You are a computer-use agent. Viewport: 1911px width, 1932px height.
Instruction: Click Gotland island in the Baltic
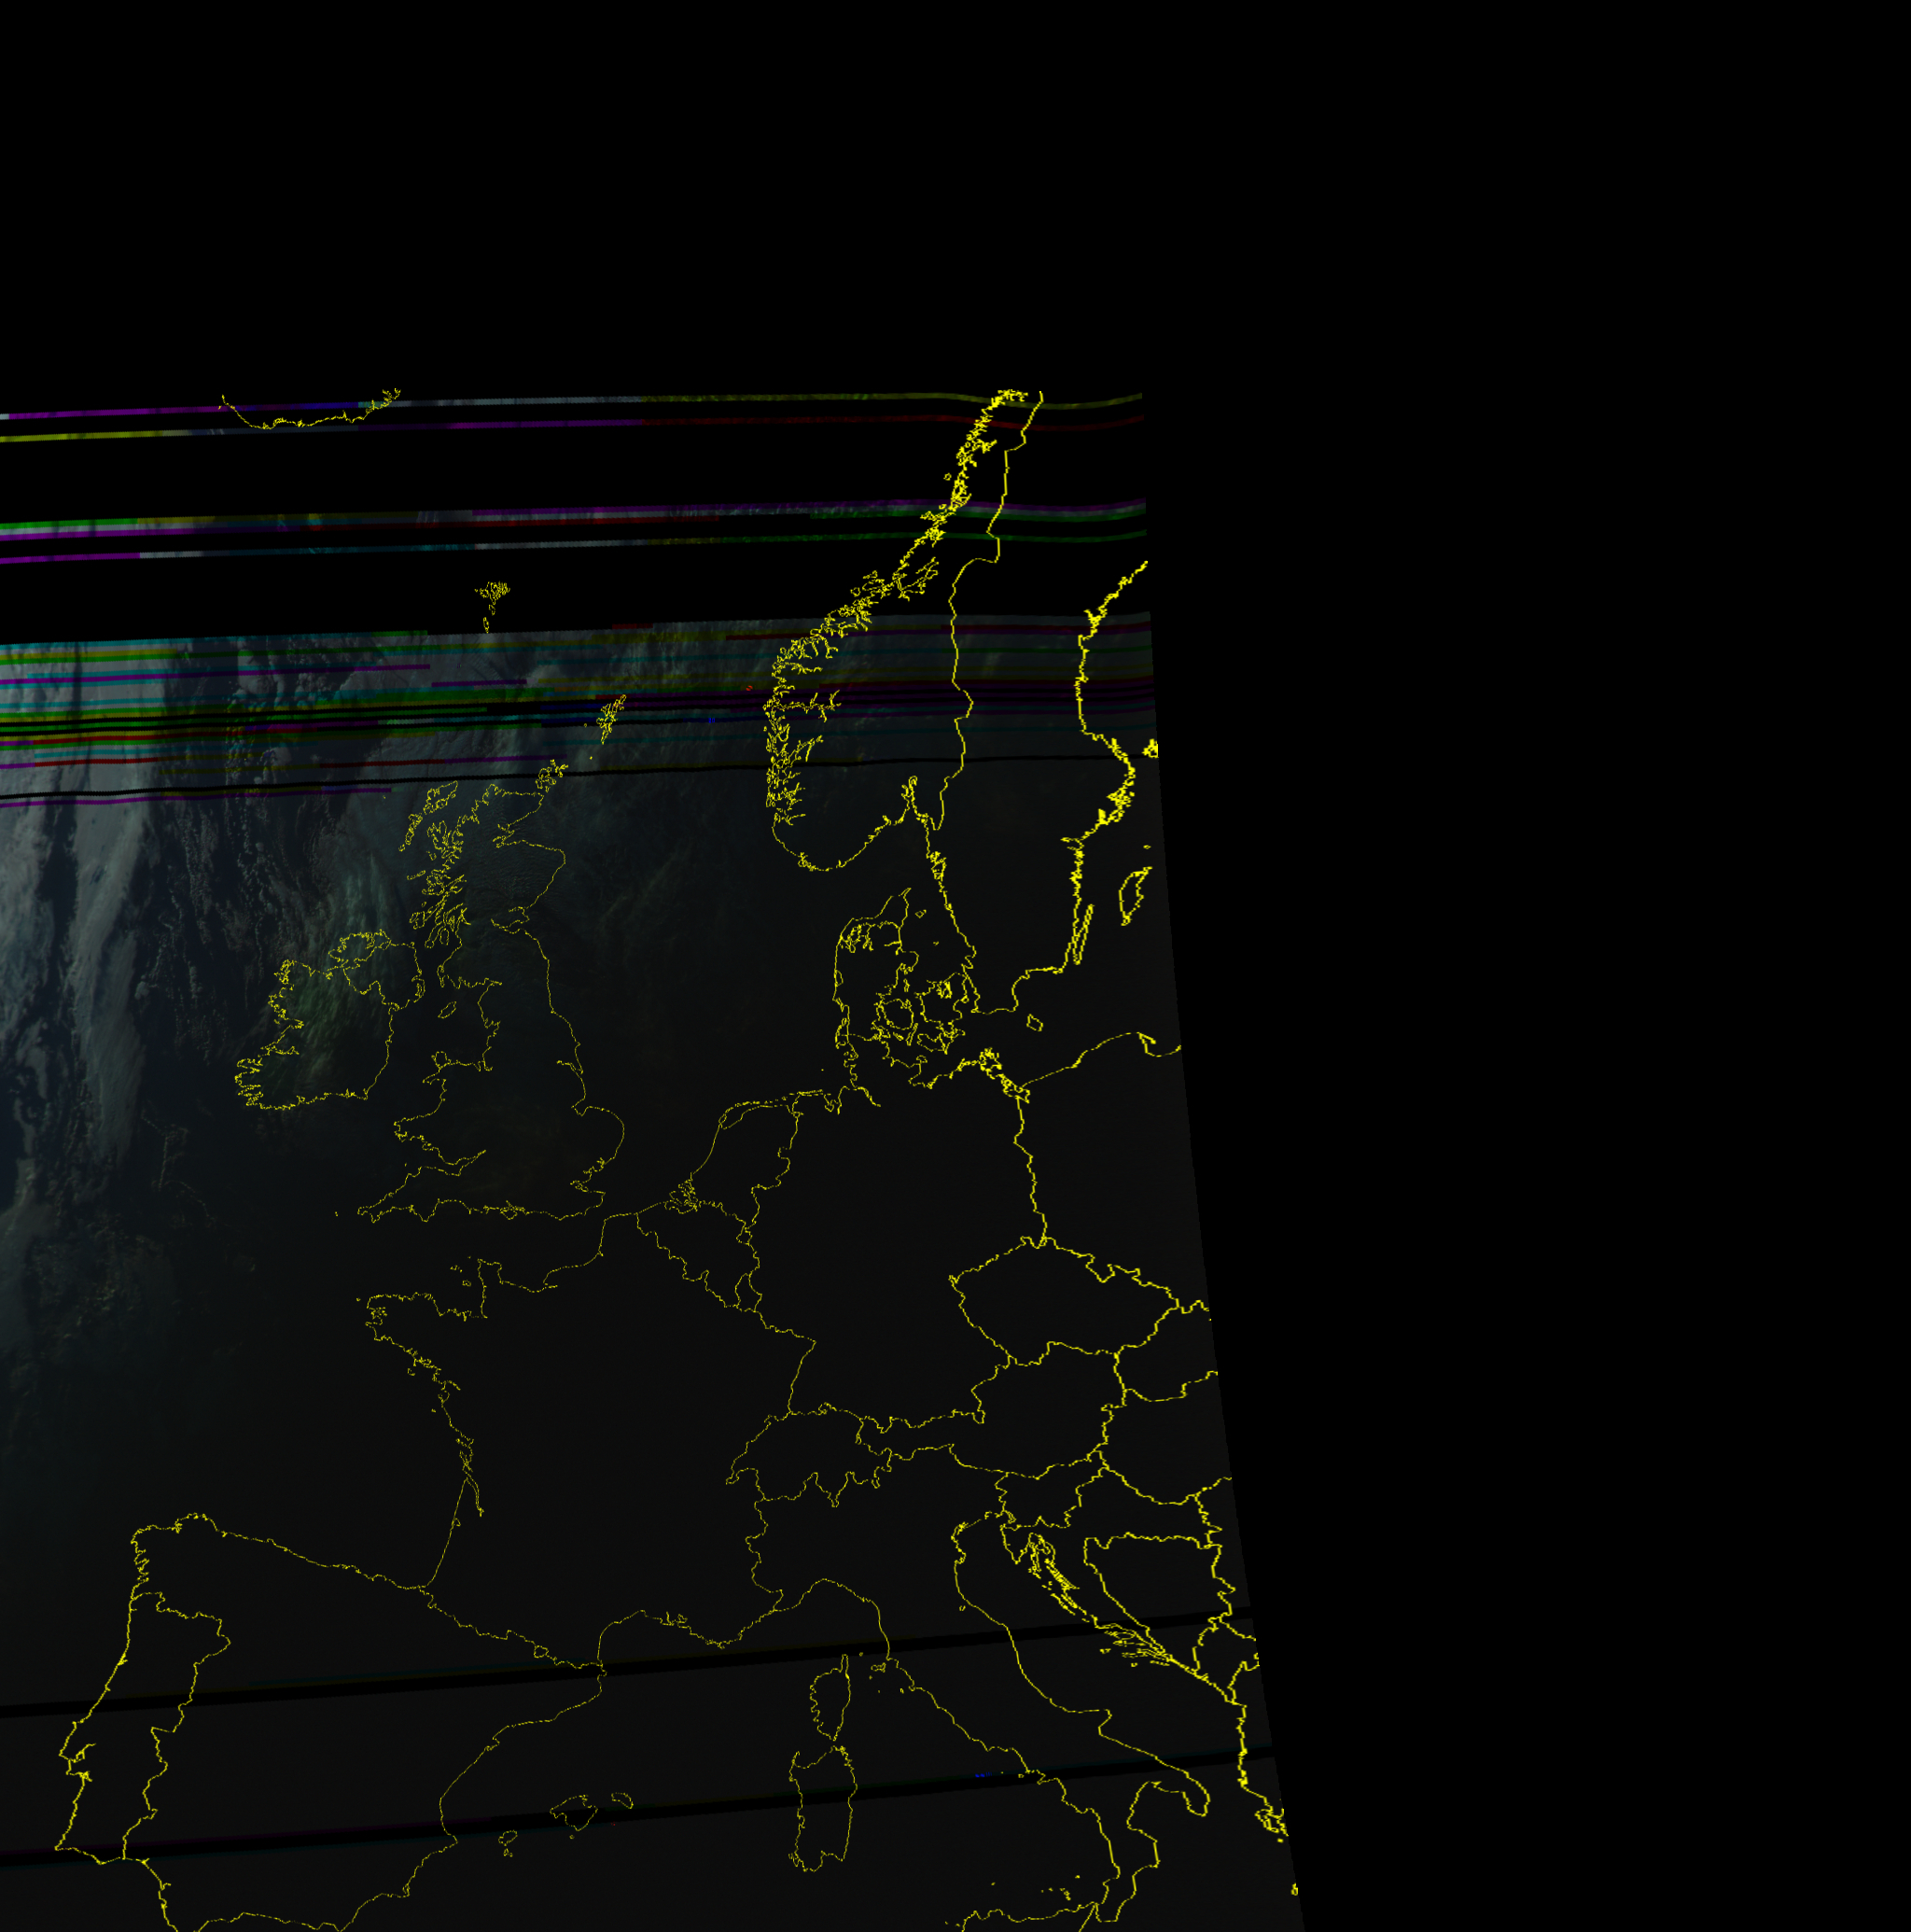[x=1135, y=895]
